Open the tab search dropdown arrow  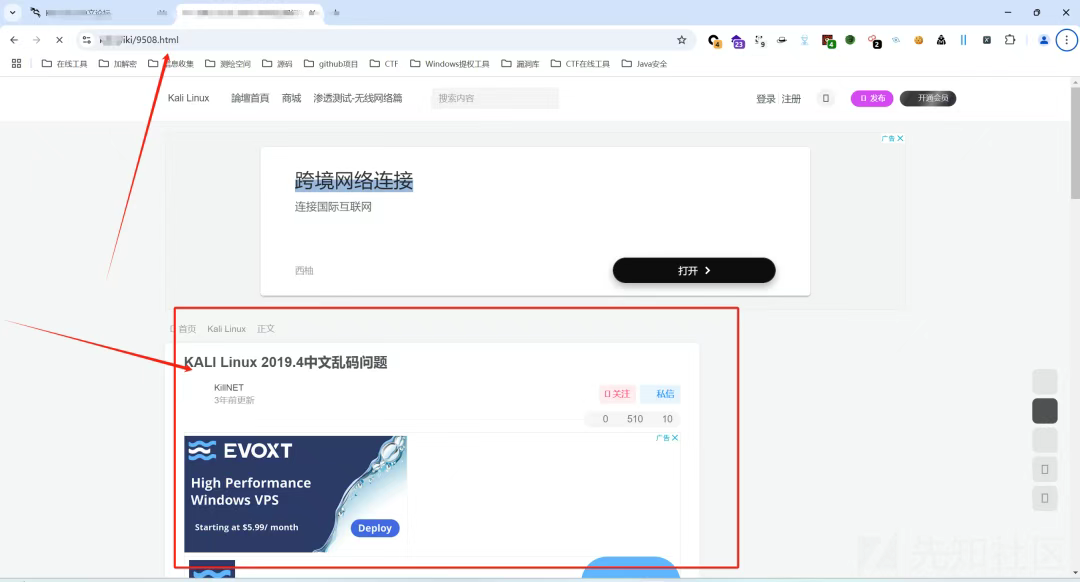[x=12, y=12]
